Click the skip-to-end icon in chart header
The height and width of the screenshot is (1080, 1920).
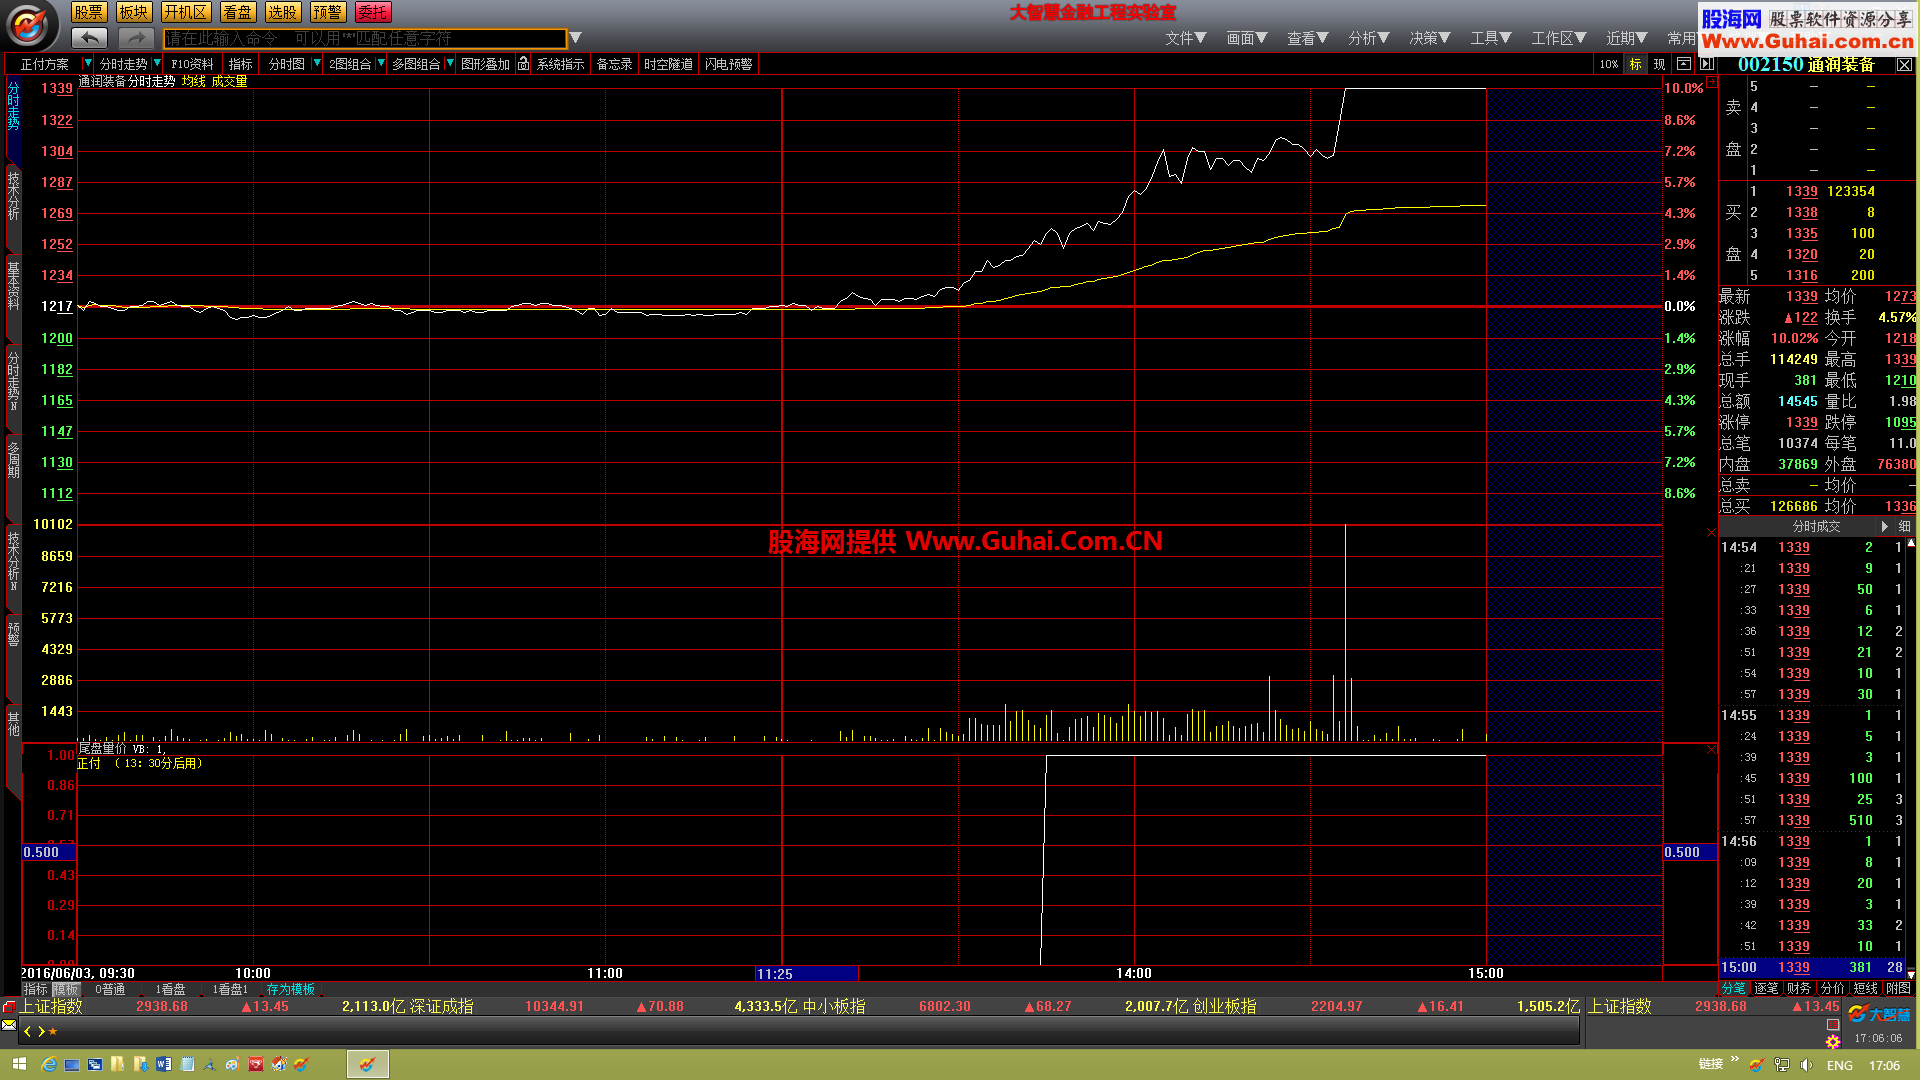click(x=1707, y=64)
